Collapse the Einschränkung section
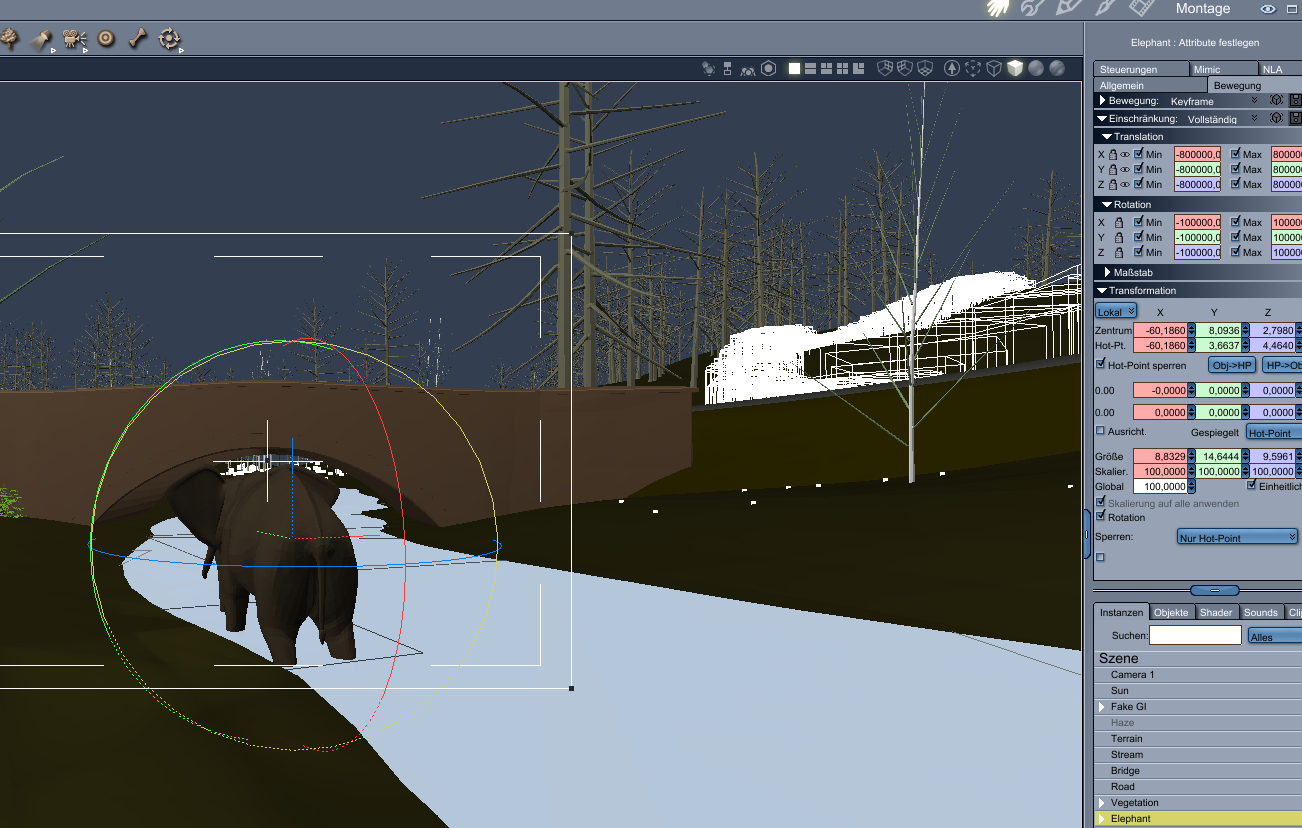Image resolution: width=1302 pixels, height=828 pixels. pos(1102,118)
